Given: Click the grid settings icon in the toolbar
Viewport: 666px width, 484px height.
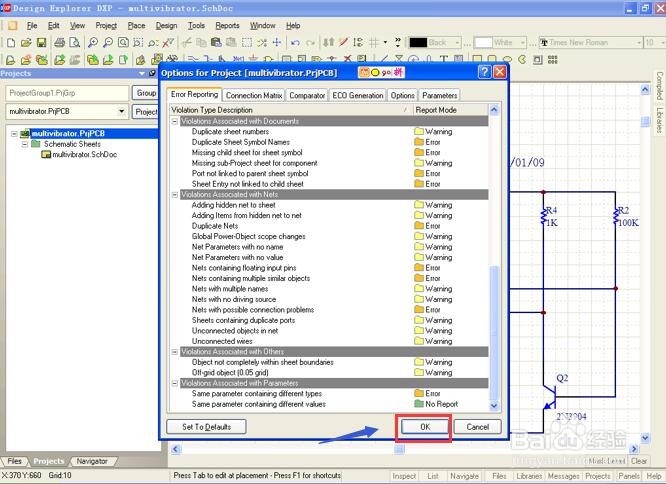Looking at the screenshot, I should tap(374, 42).
